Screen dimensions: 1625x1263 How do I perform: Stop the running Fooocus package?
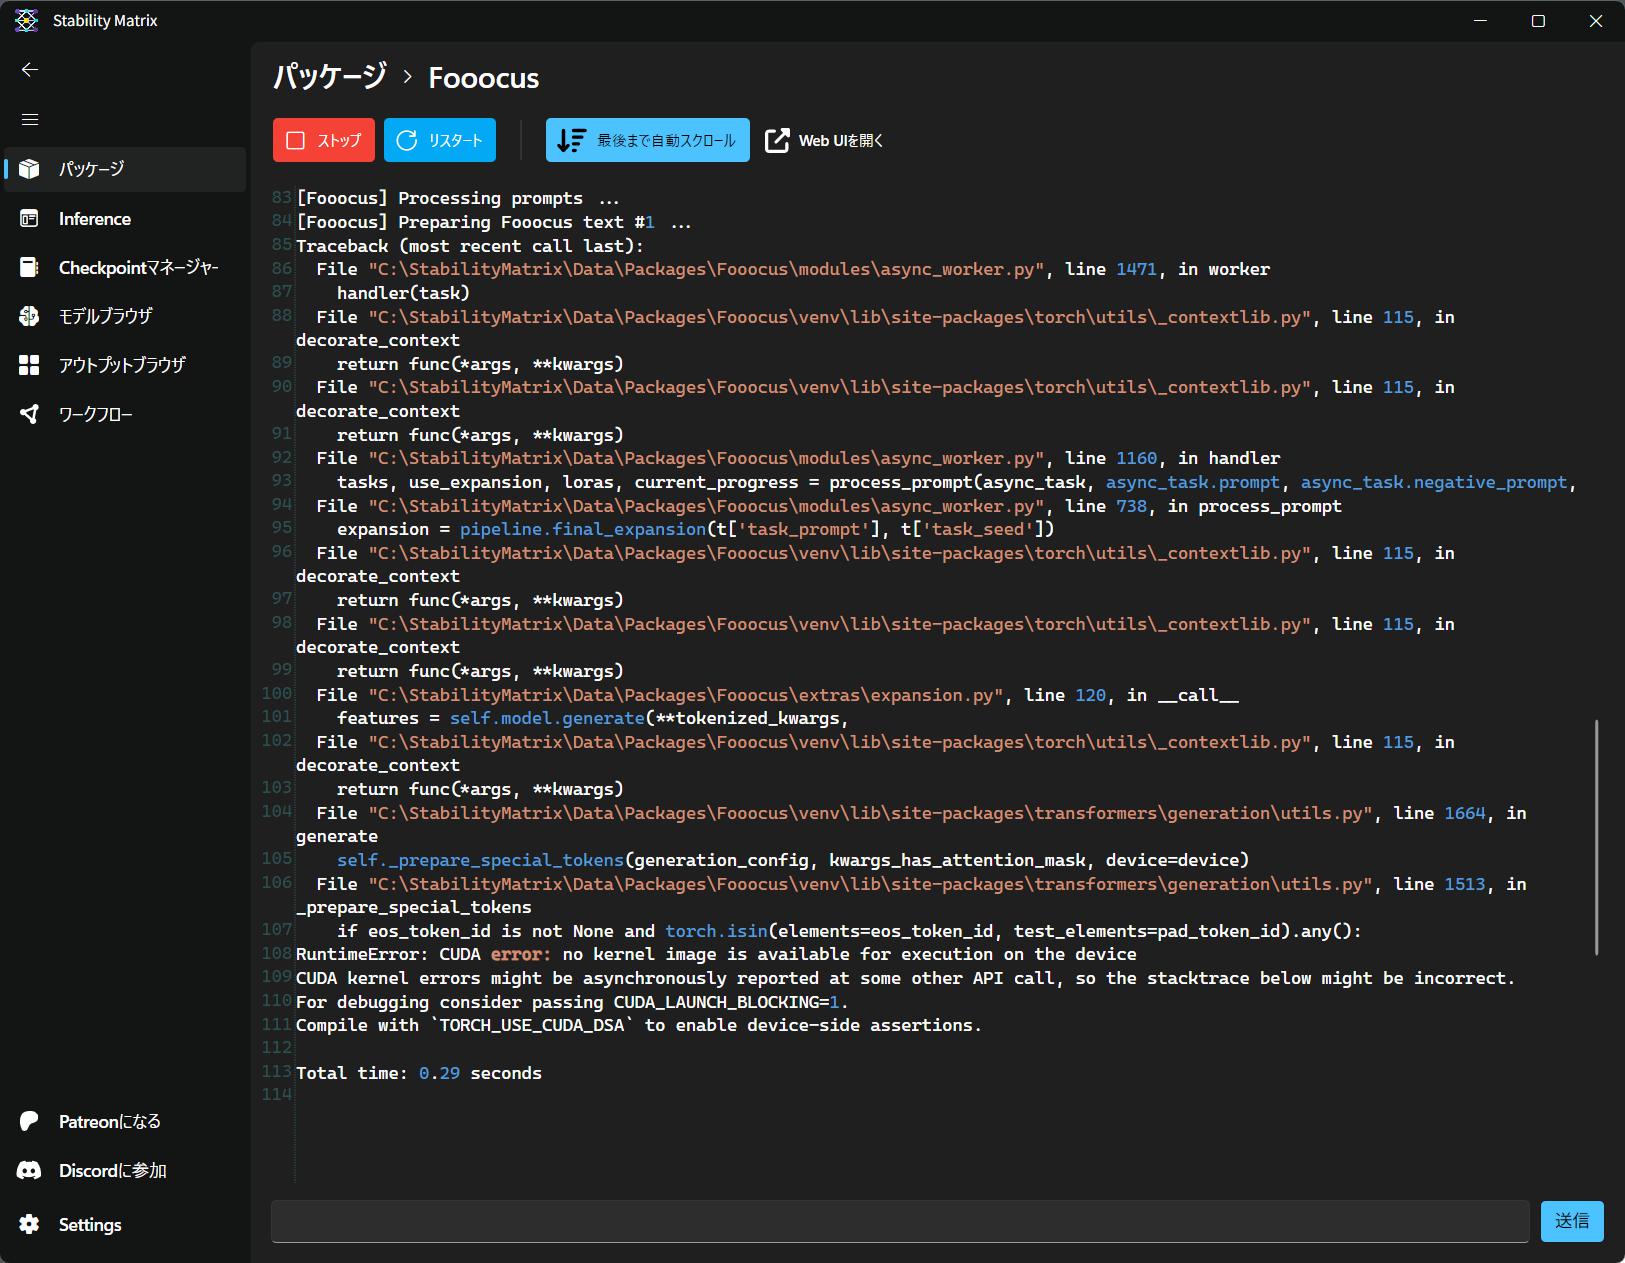point(324,140)
